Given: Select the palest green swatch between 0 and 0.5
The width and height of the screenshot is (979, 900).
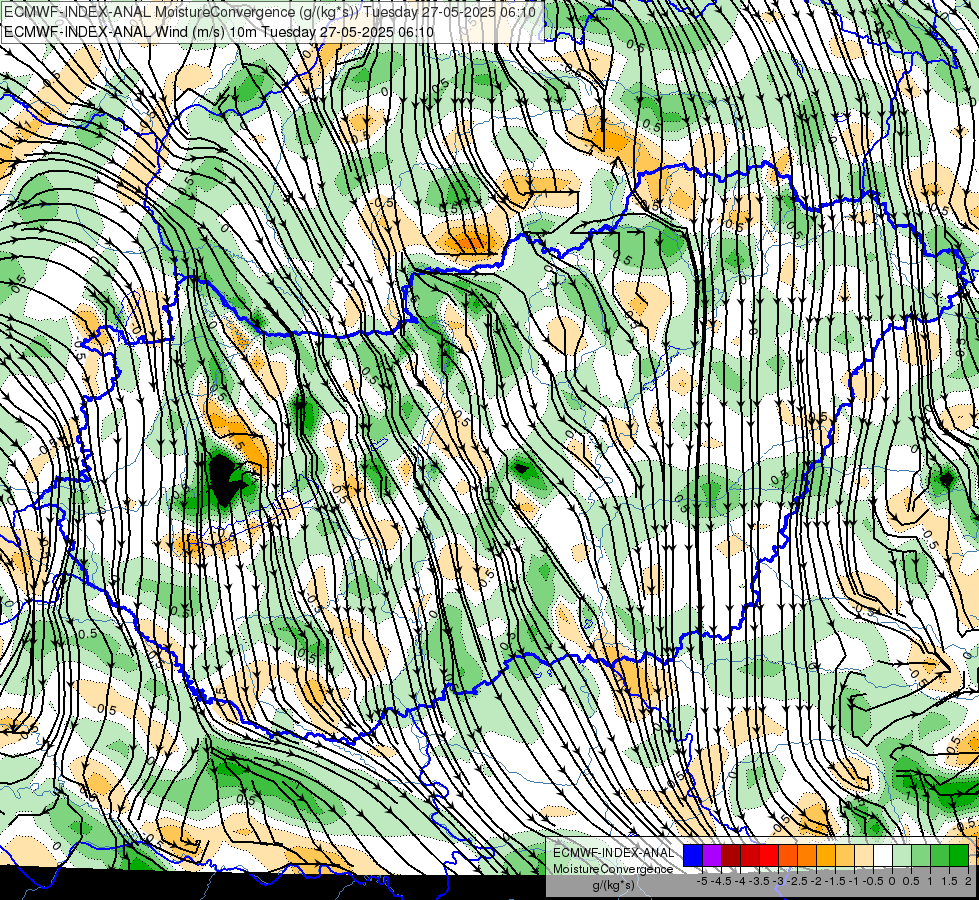Looking at the screenshot, I should click(902, 856).
